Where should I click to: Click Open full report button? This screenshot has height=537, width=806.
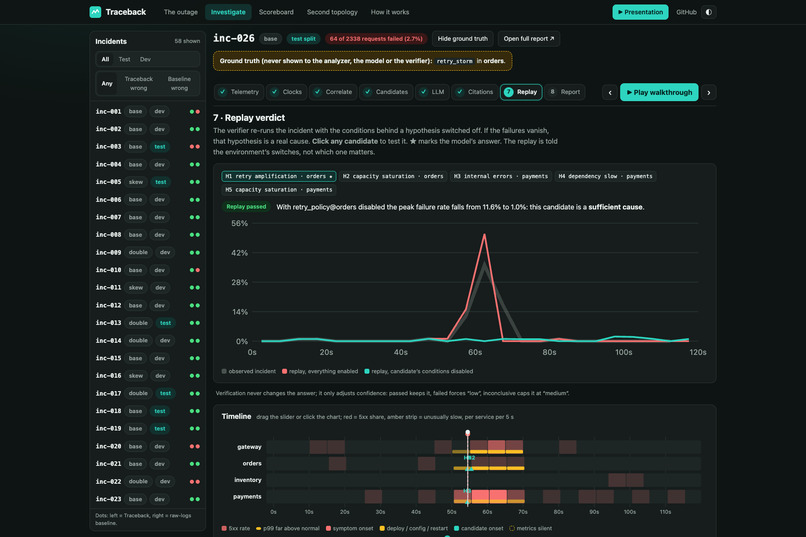[x=528, y=39]
